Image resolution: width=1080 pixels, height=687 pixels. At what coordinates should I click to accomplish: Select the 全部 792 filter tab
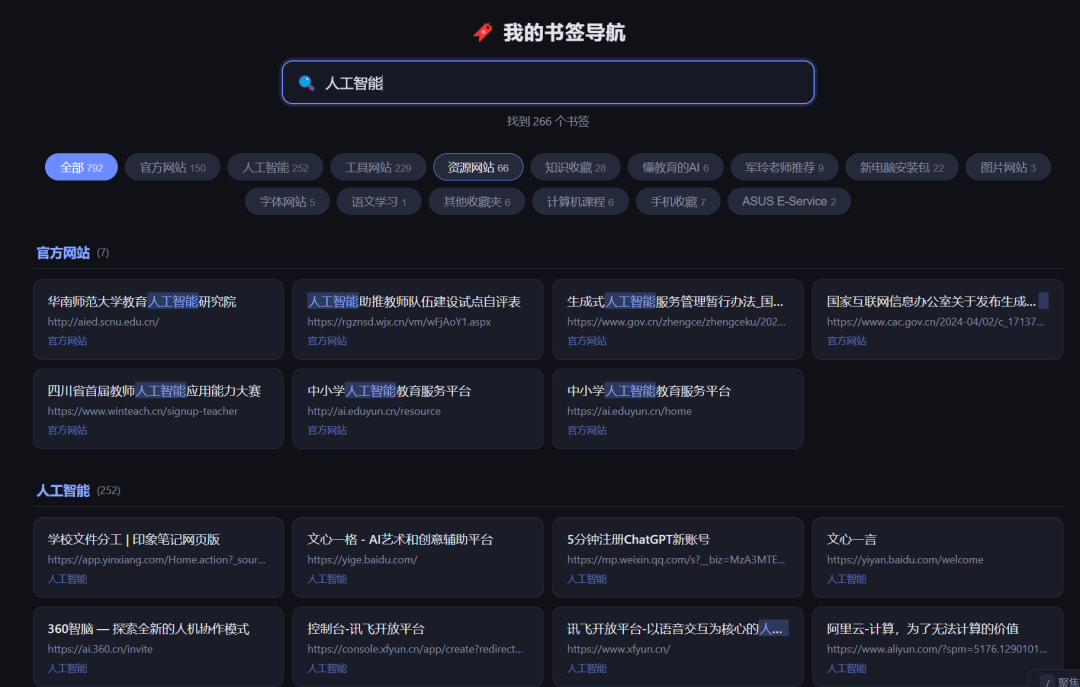pyautogui.click(x=81, y=167)
